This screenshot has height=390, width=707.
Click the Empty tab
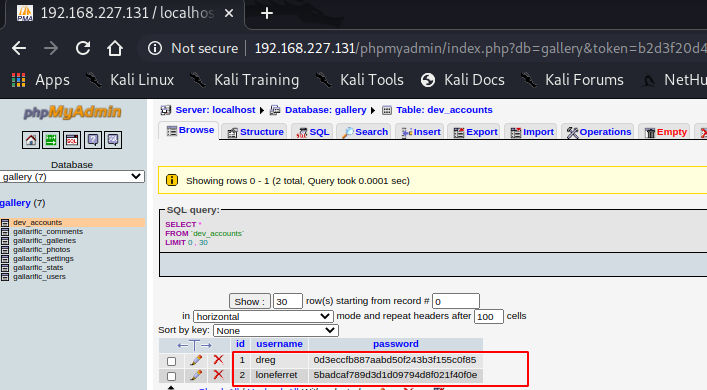click(665, 132)
